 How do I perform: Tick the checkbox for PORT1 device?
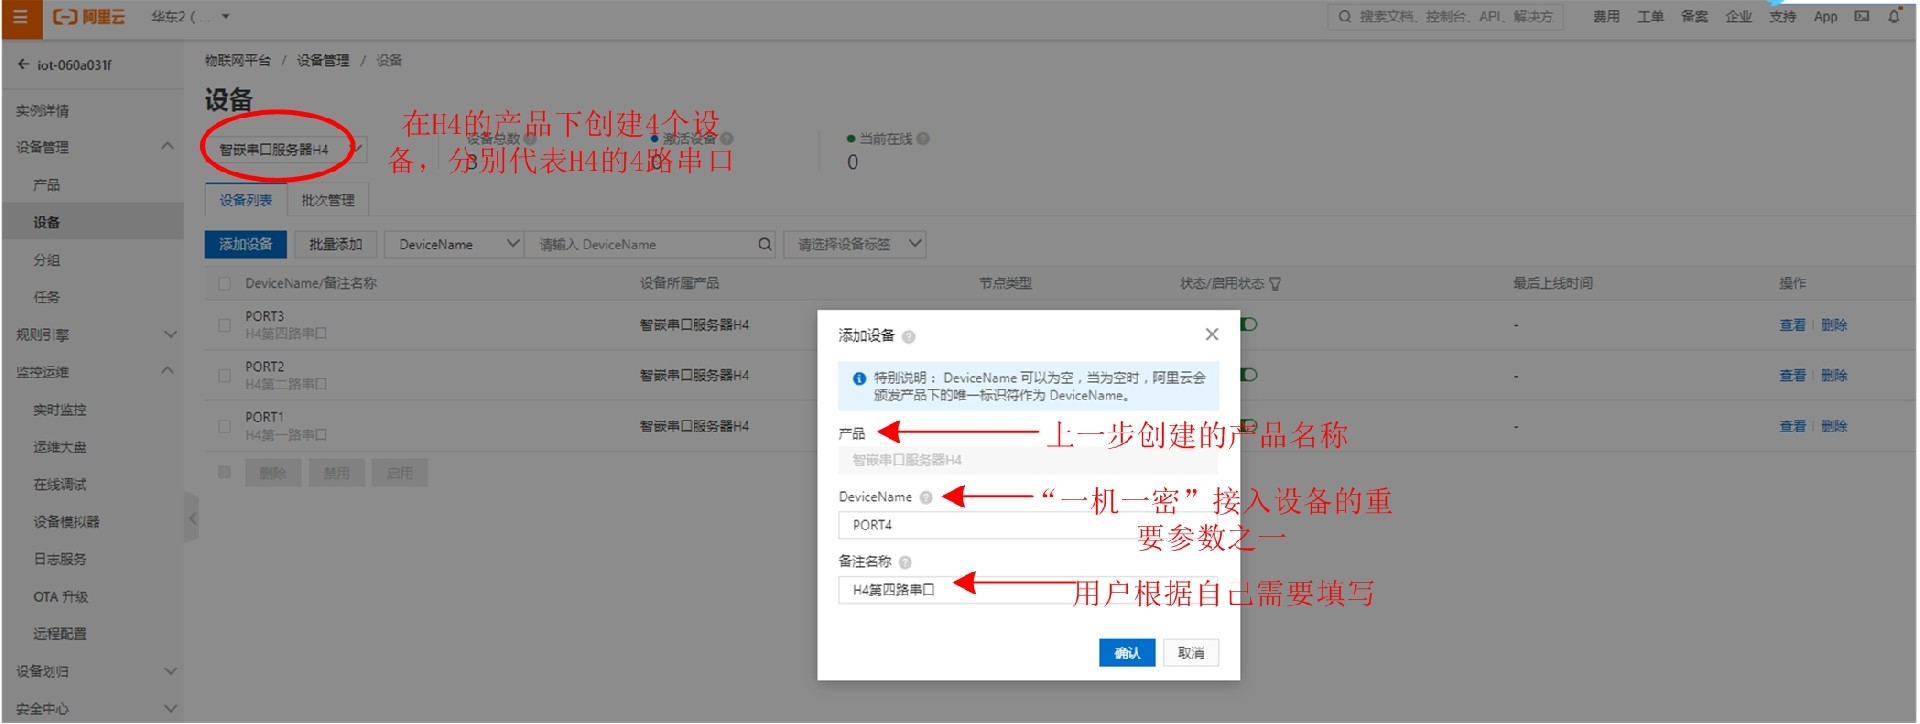224,426
